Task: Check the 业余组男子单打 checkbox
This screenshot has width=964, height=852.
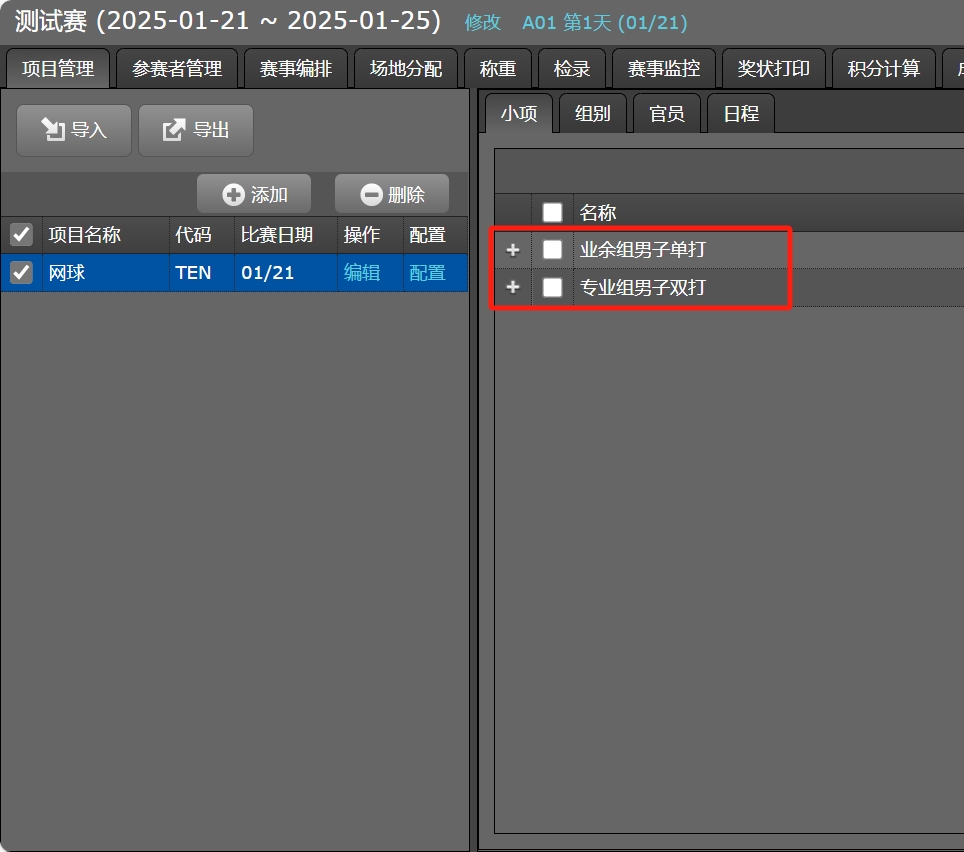Action: pyautogui.click(x=552, y=250)
